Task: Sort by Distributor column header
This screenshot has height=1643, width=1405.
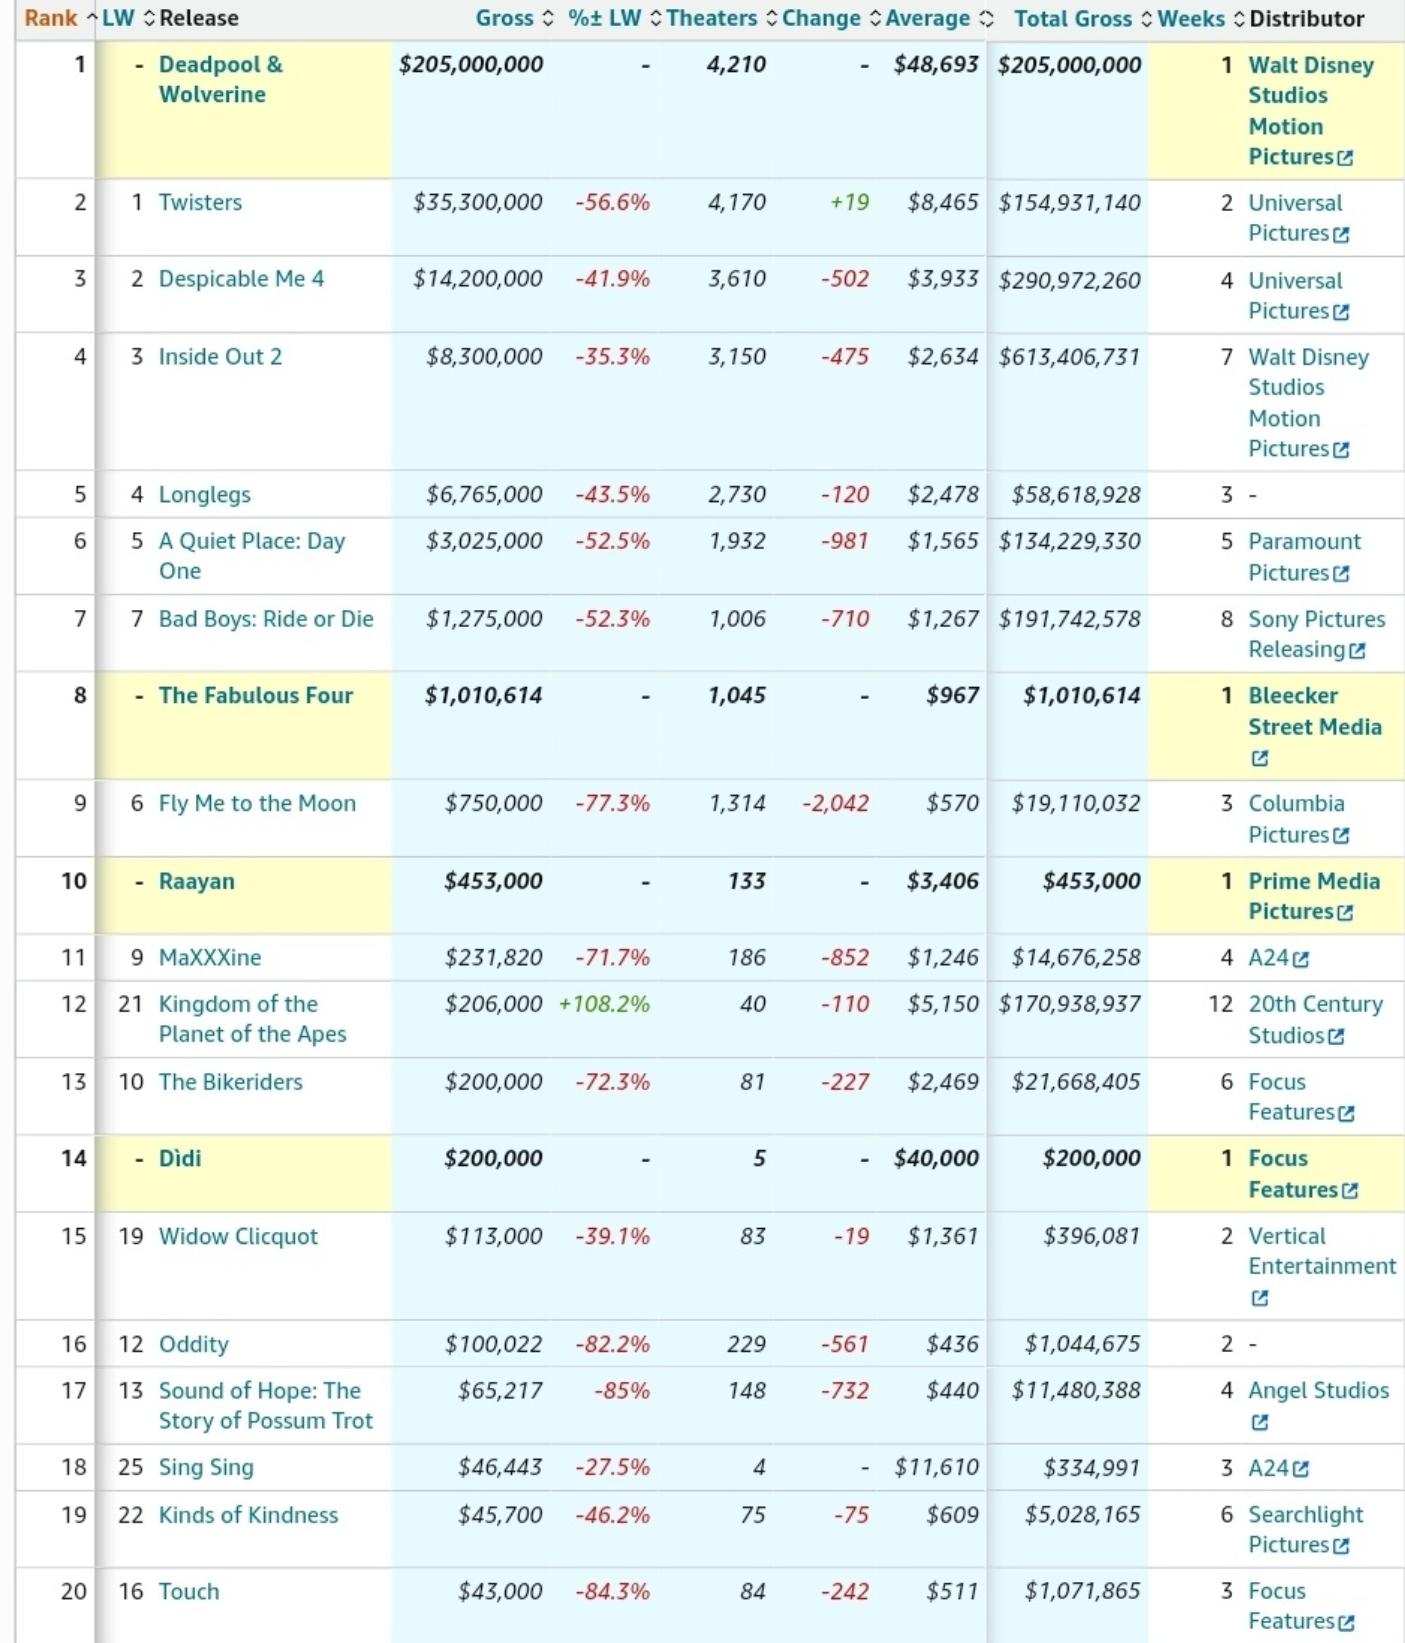Action: click(x=1306, y=19)
